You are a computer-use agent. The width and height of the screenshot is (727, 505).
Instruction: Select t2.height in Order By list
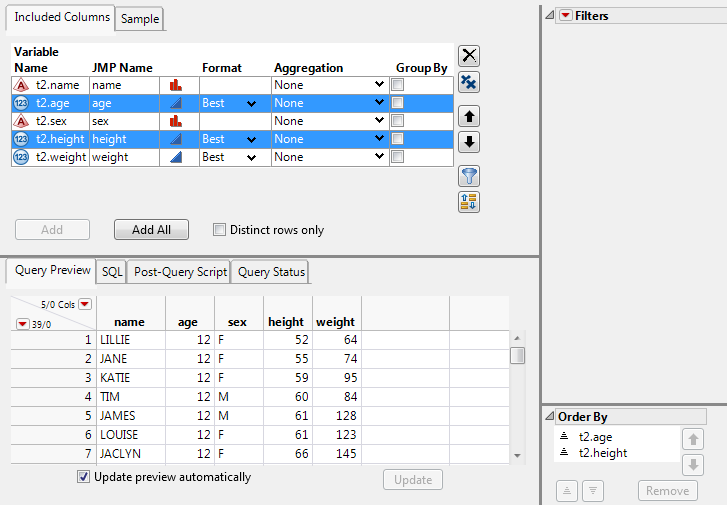(602, 453)
